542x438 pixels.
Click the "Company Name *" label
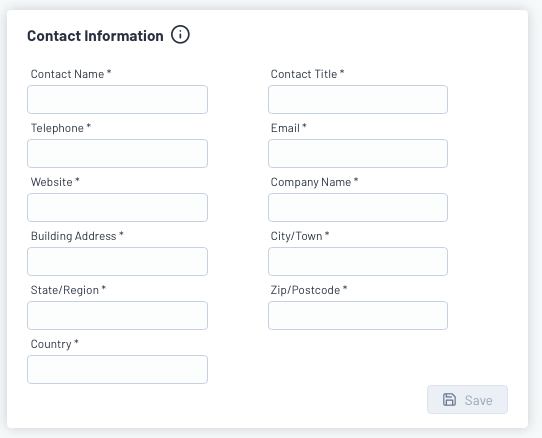tap(314, 182)
